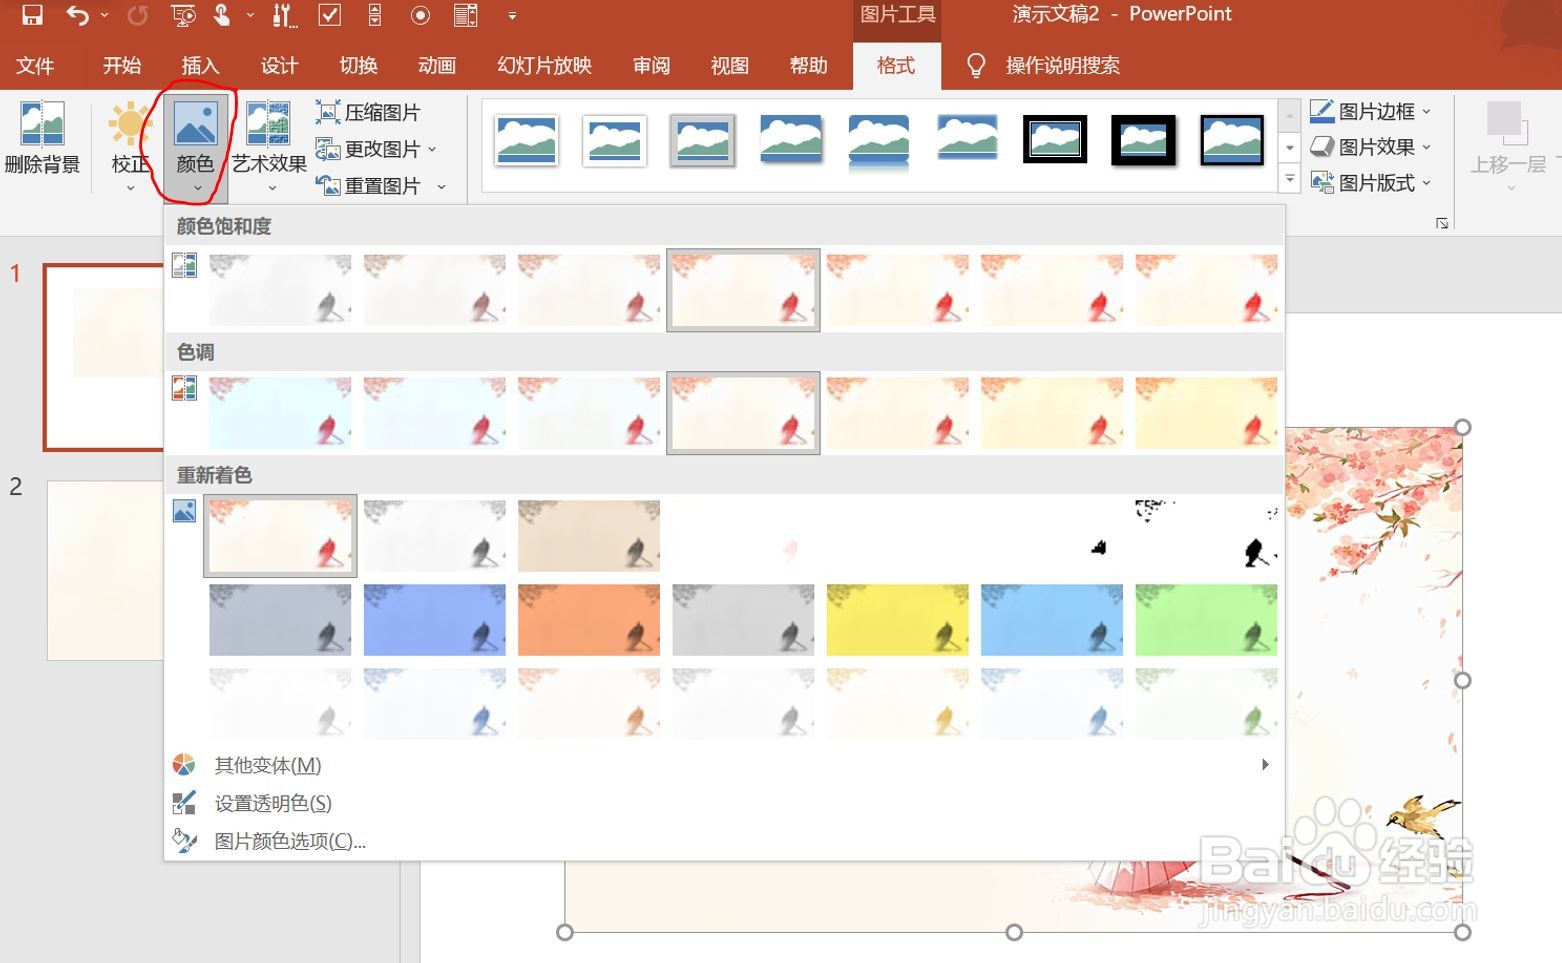Click 压缩图片 compress pictures
The width and height of the screenshot is (1562, 963).
point(368,112)
